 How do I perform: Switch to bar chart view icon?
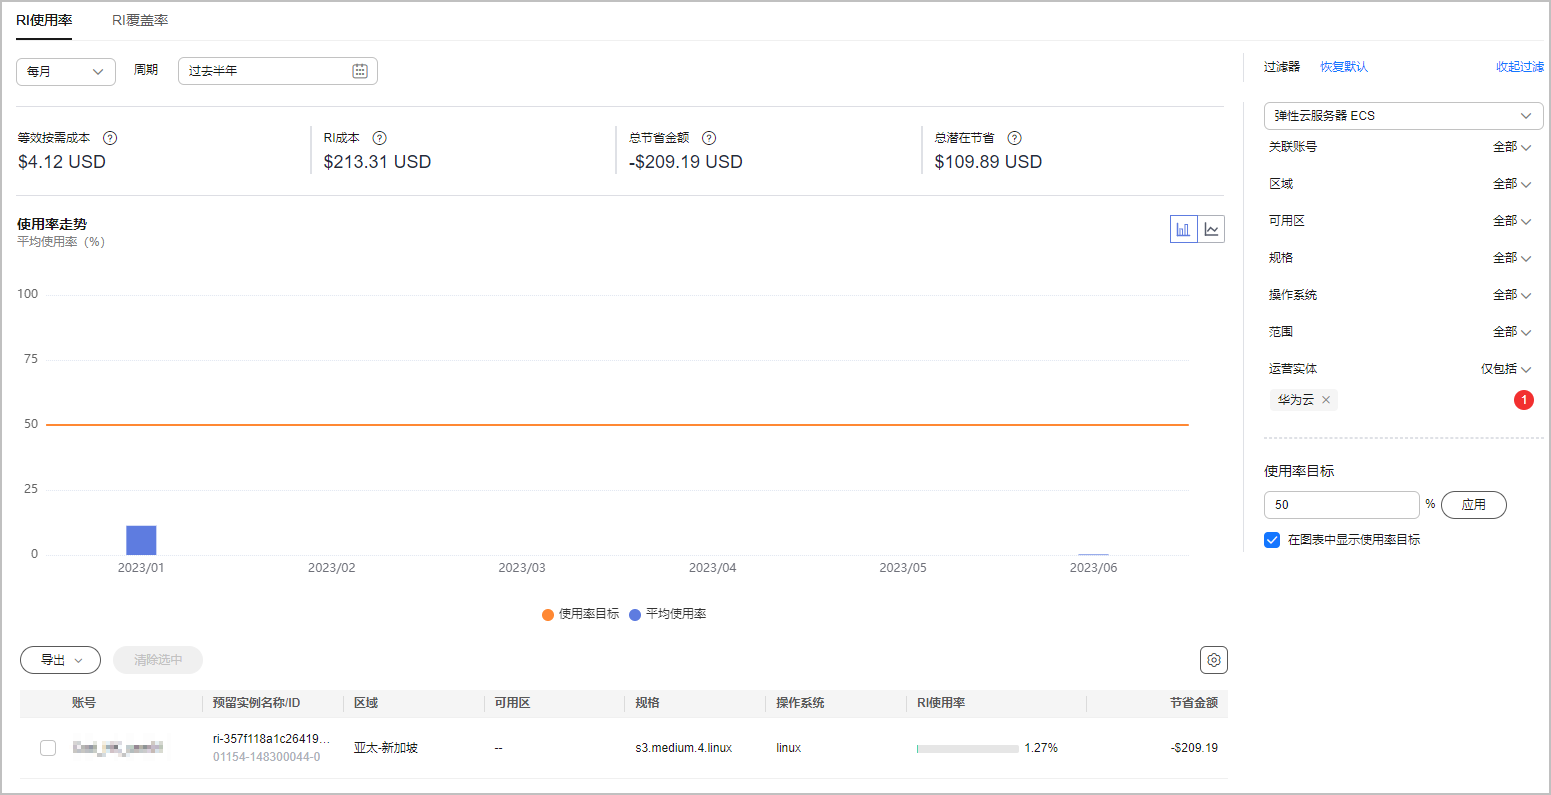coord(1183,229)
